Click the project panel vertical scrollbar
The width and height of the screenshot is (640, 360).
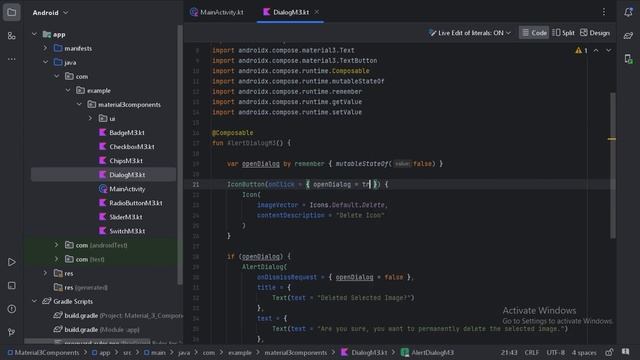(x=180, y=155)
